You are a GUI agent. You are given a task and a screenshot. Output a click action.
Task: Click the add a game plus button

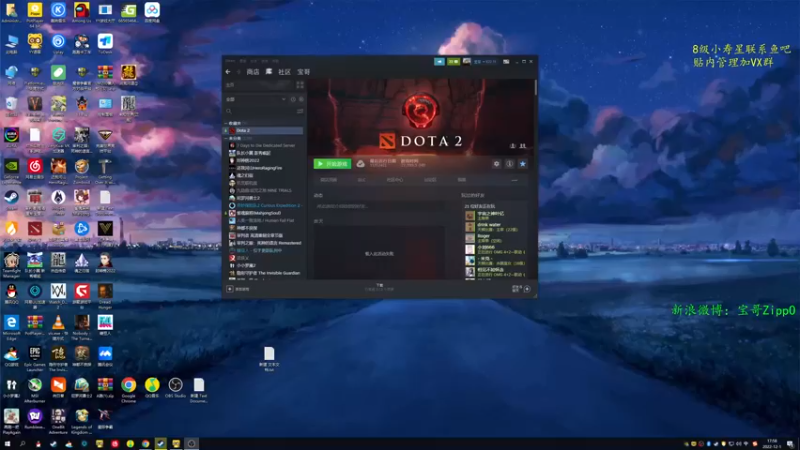(230, 289)
